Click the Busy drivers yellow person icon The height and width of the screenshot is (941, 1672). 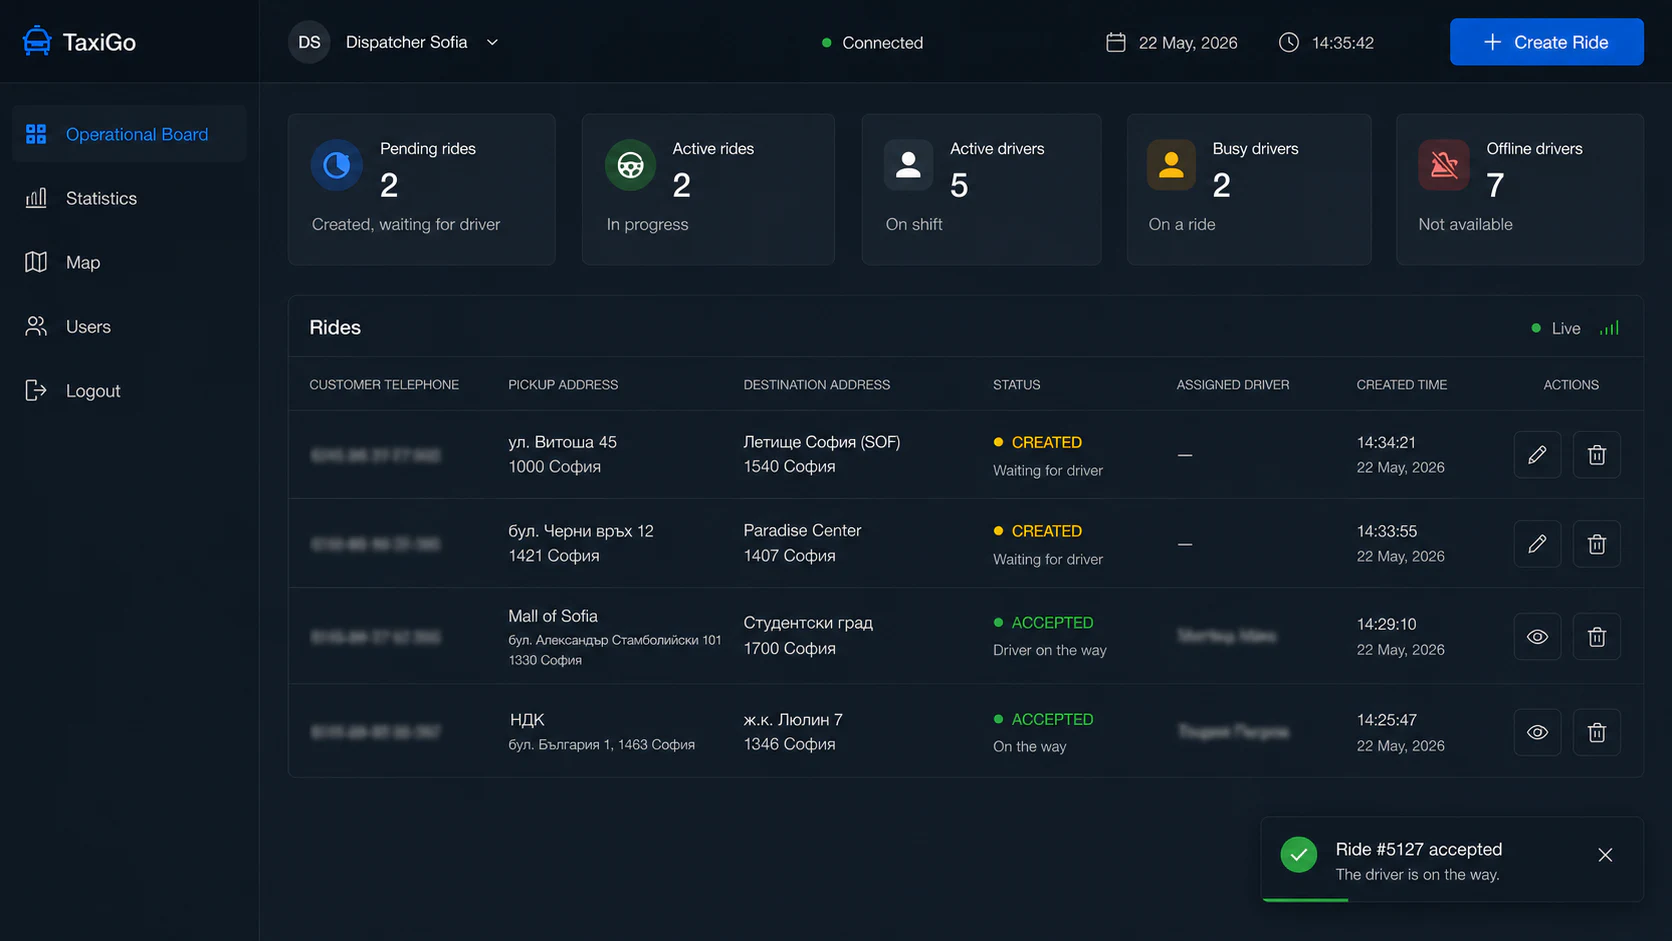click(x=1171, y=165)
